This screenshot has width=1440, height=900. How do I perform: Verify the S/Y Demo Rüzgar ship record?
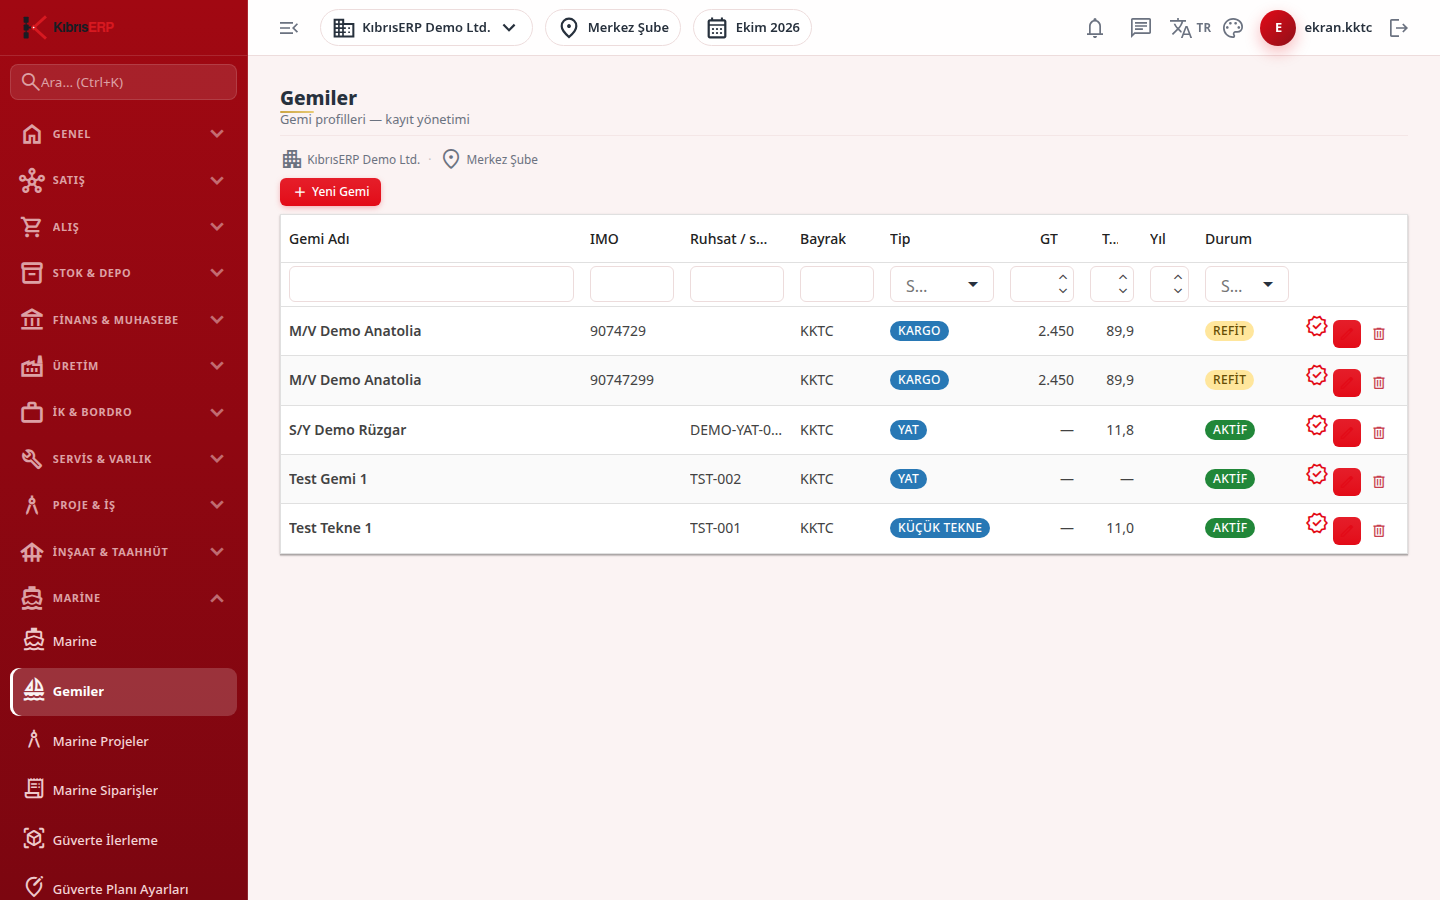click(1317, 425)
